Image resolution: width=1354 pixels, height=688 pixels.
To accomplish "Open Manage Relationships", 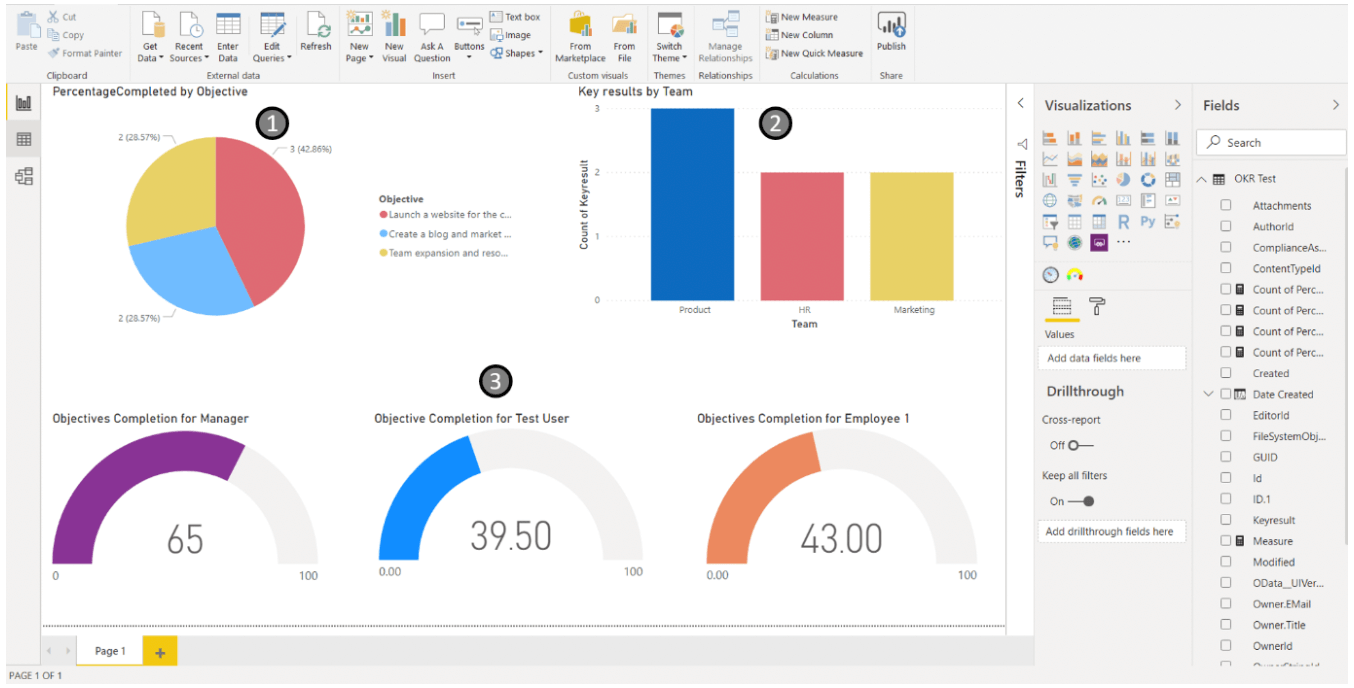I will [725, 38].
